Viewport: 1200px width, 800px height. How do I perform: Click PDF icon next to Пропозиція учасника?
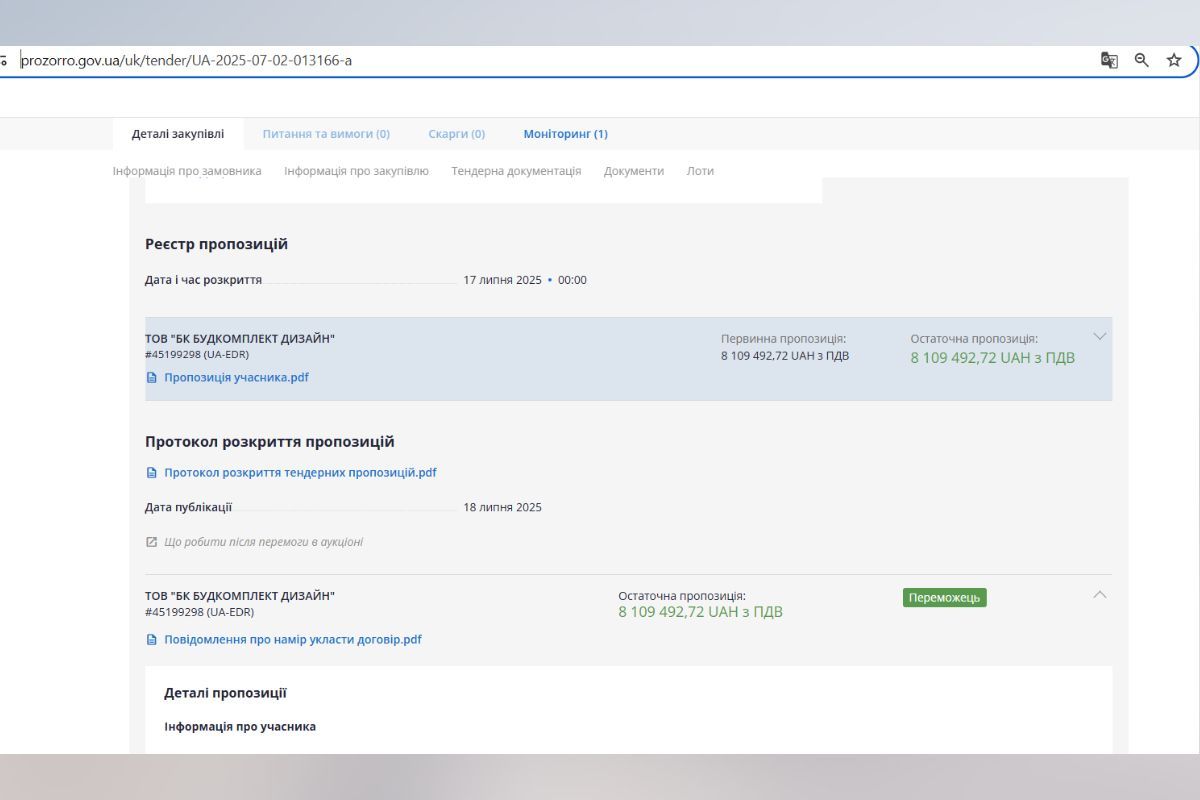pos(152,378)
